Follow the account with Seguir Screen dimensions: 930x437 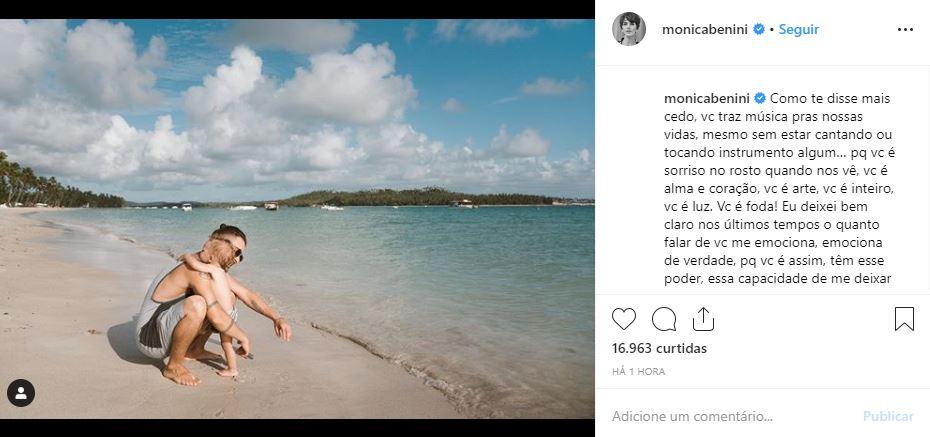(798, 30)
